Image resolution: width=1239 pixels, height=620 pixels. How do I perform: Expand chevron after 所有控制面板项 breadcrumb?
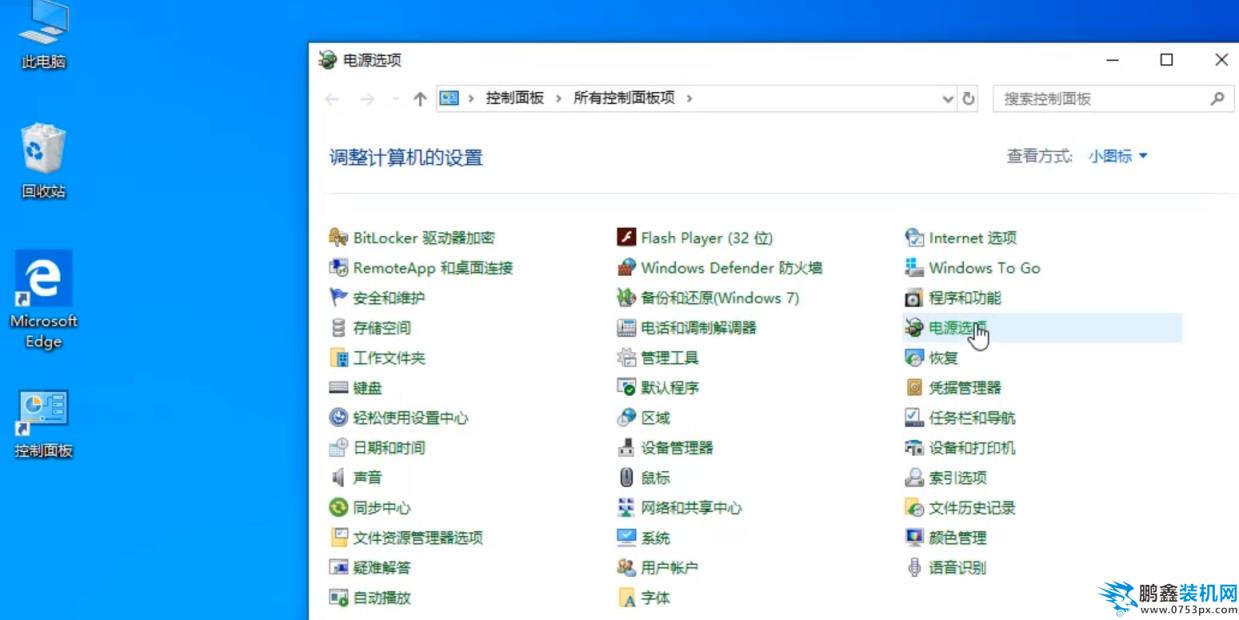pos(690,99)
